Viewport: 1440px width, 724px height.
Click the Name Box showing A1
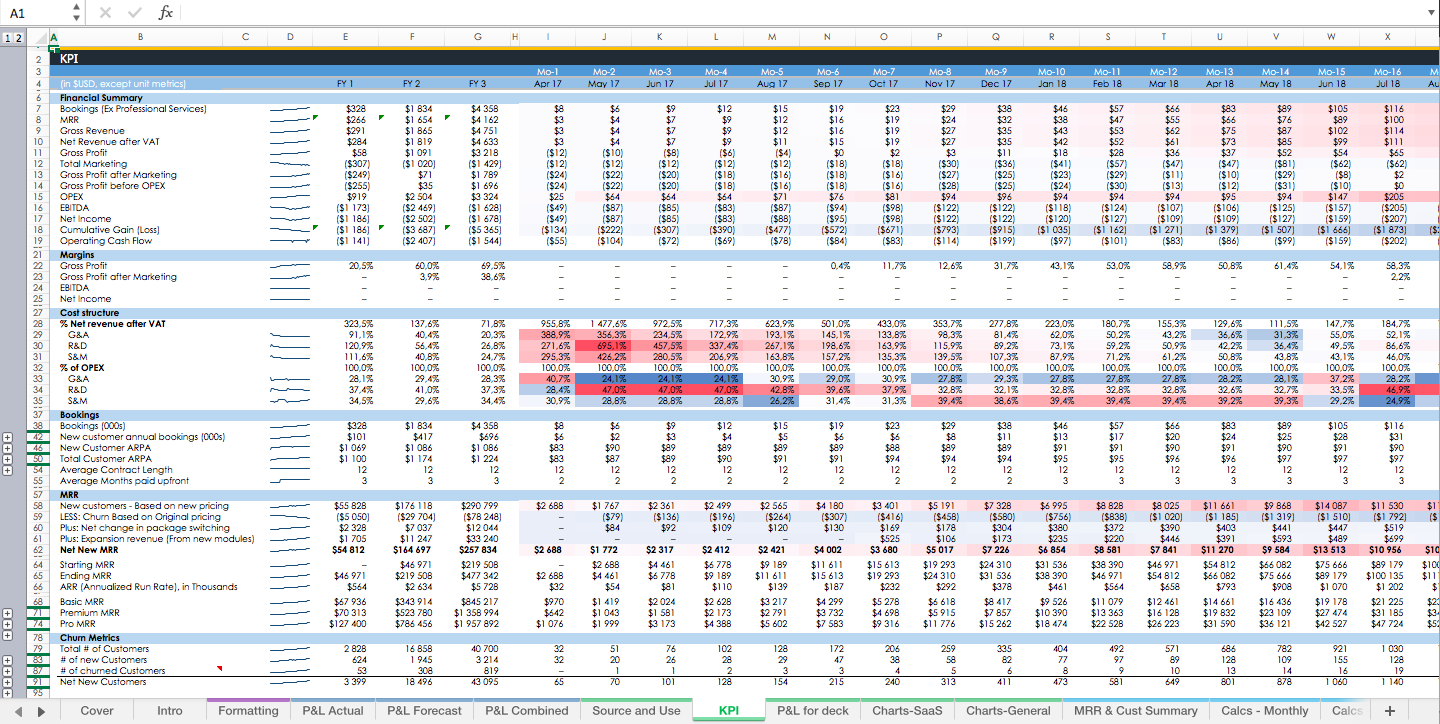pyautogui.click(x=37, y=13)
